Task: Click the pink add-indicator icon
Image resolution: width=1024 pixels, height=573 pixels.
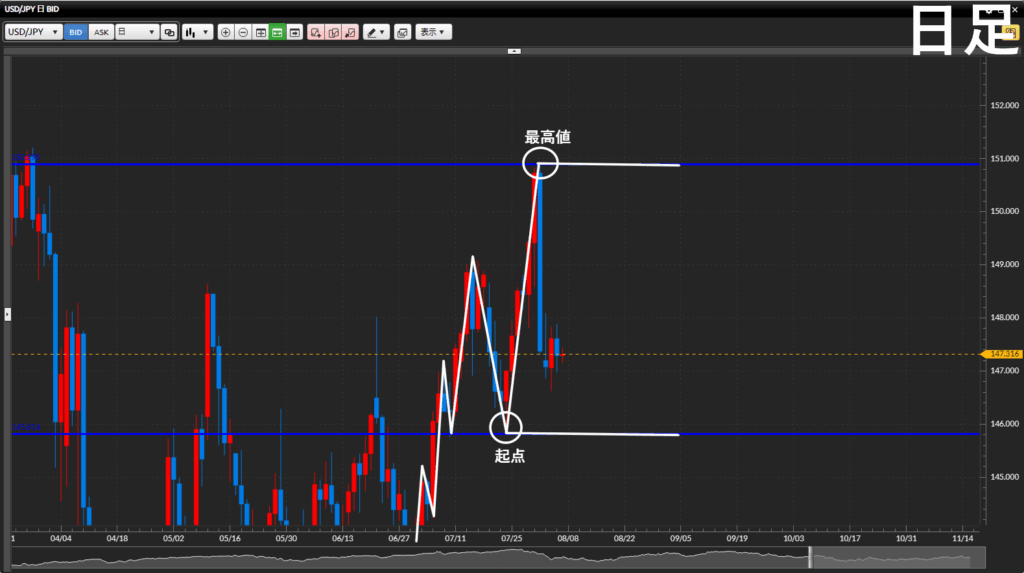Action: click(x=316, y=32)
